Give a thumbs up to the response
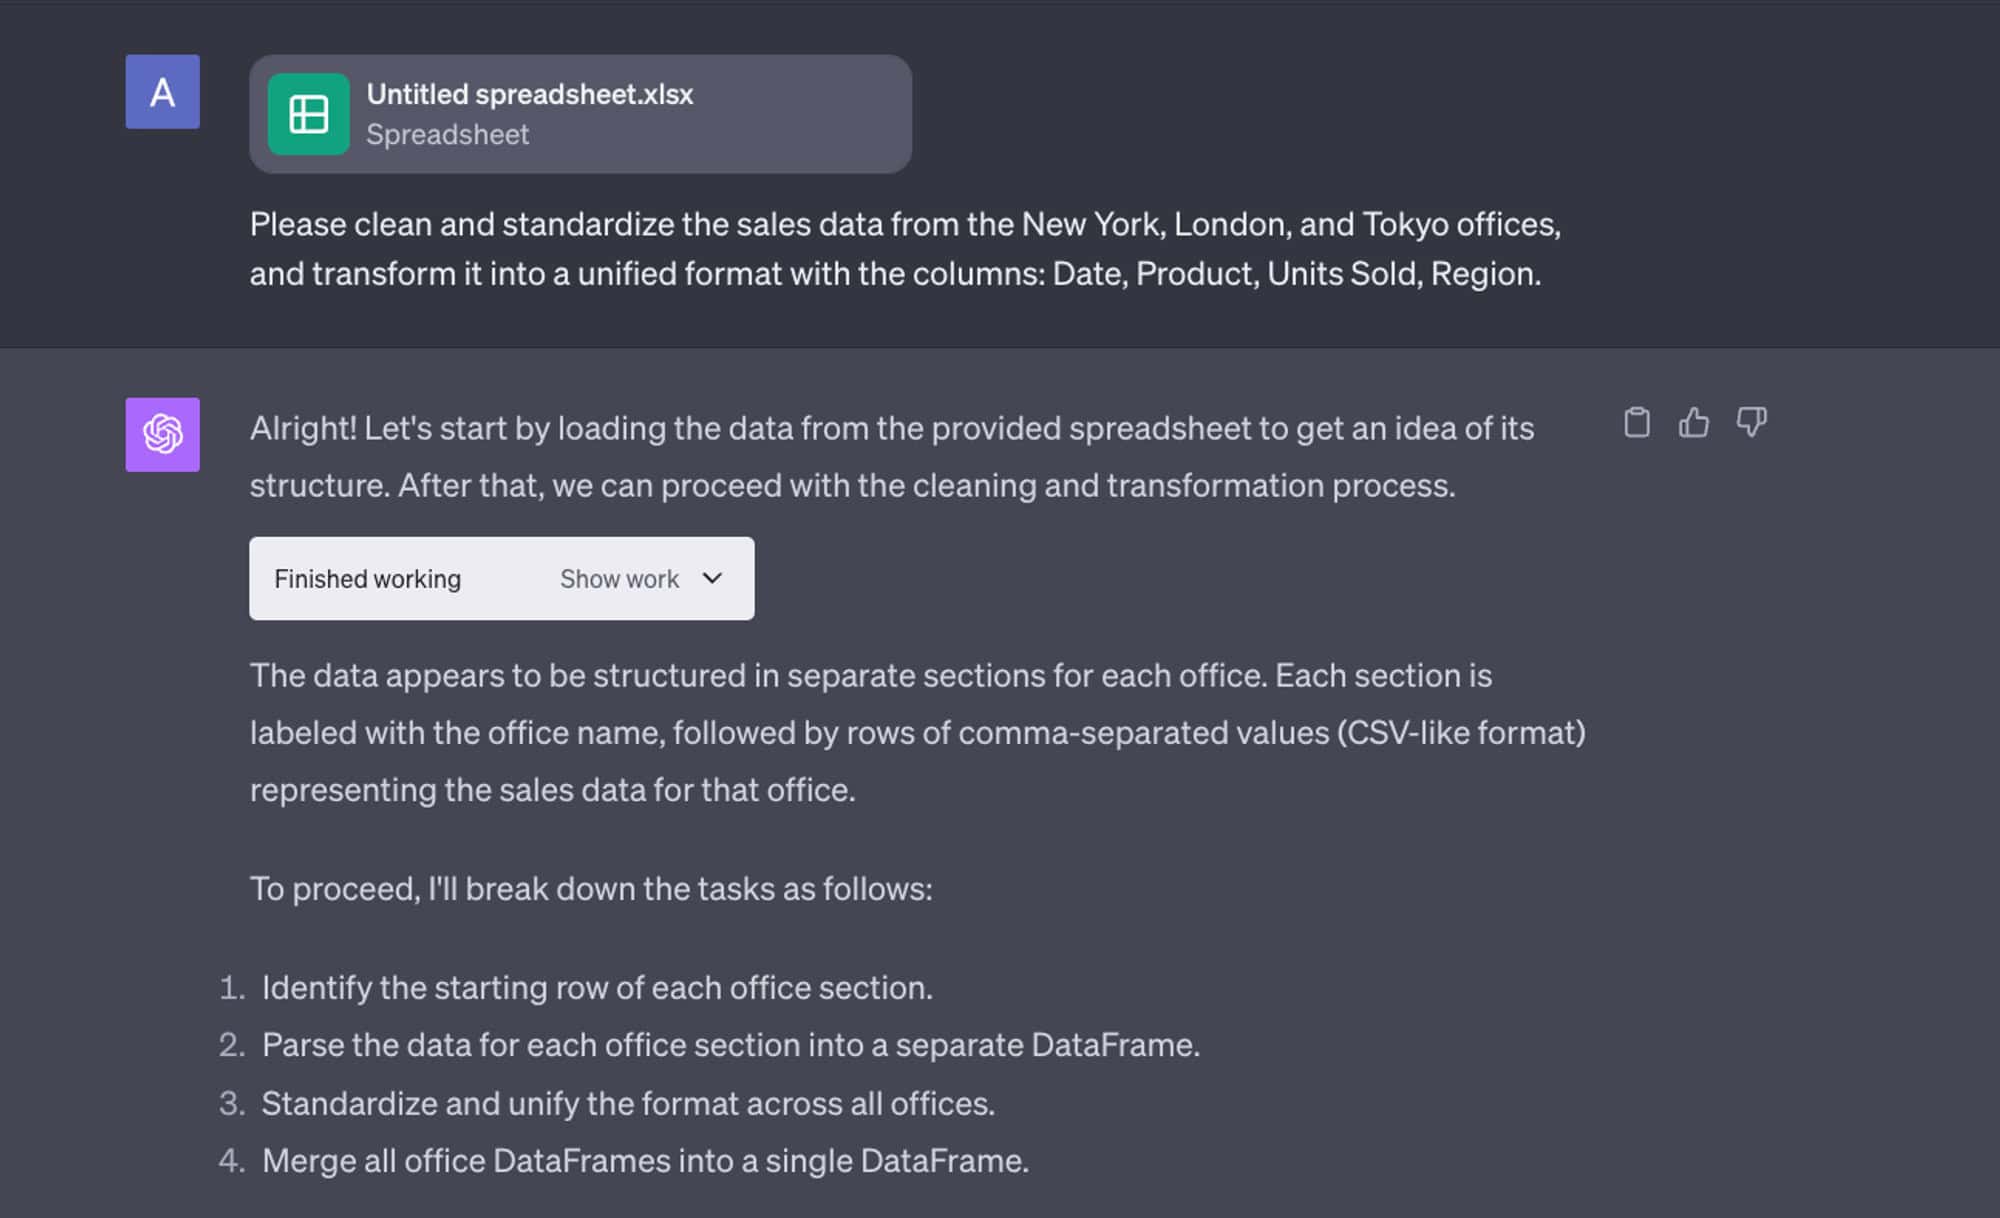 pyautogui.click(x=1693, y=422)
